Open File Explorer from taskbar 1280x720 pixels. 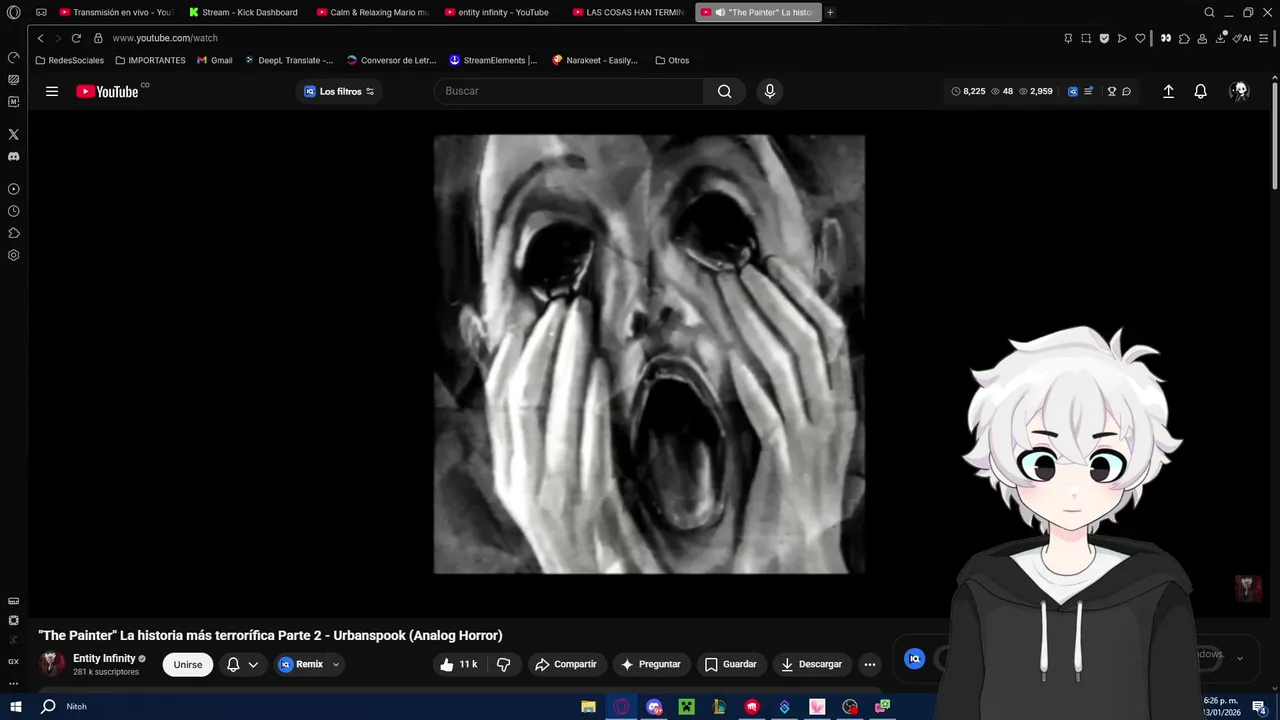tap(589, 706)
